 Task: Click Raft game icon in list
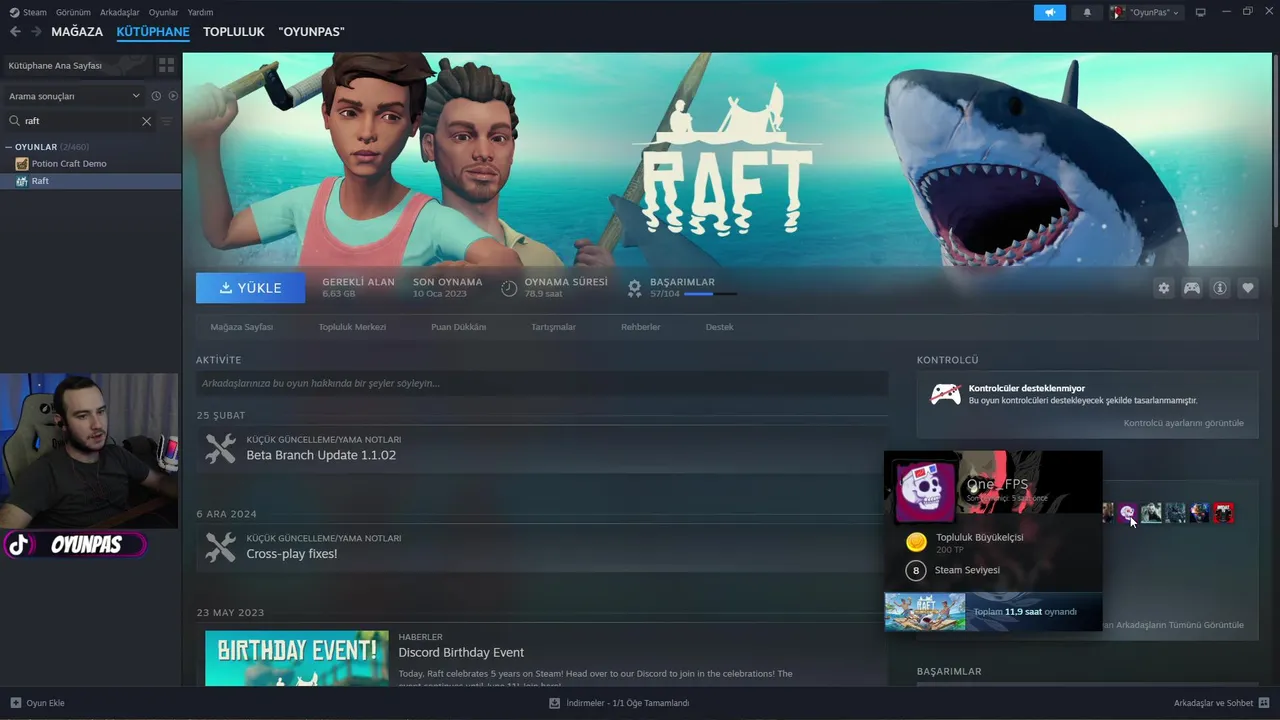22,181
